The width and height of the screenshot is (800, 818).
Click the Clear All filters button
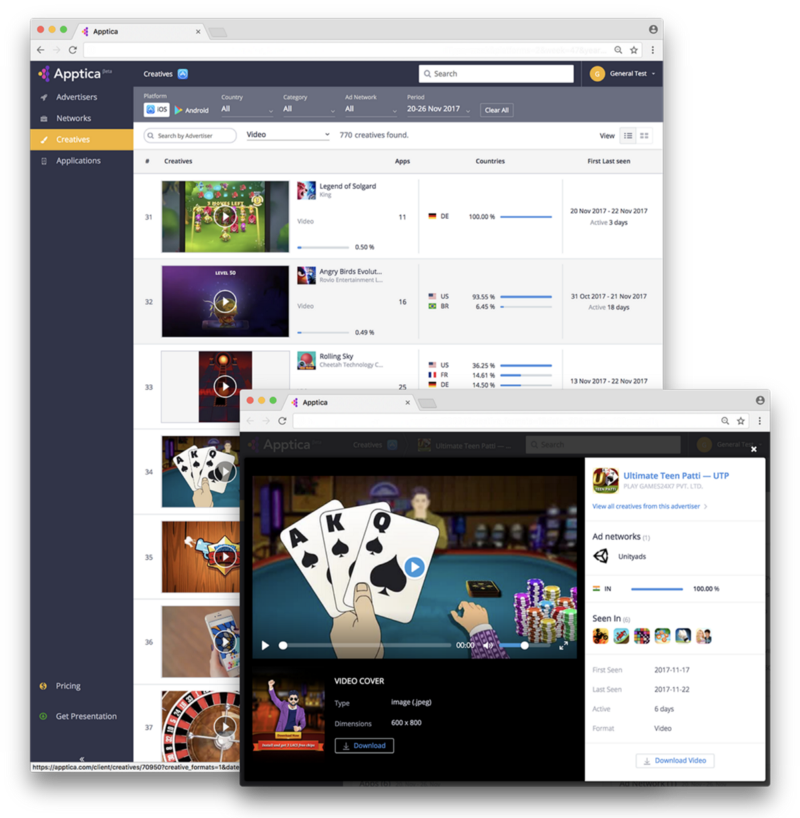[x=496, y=110]
